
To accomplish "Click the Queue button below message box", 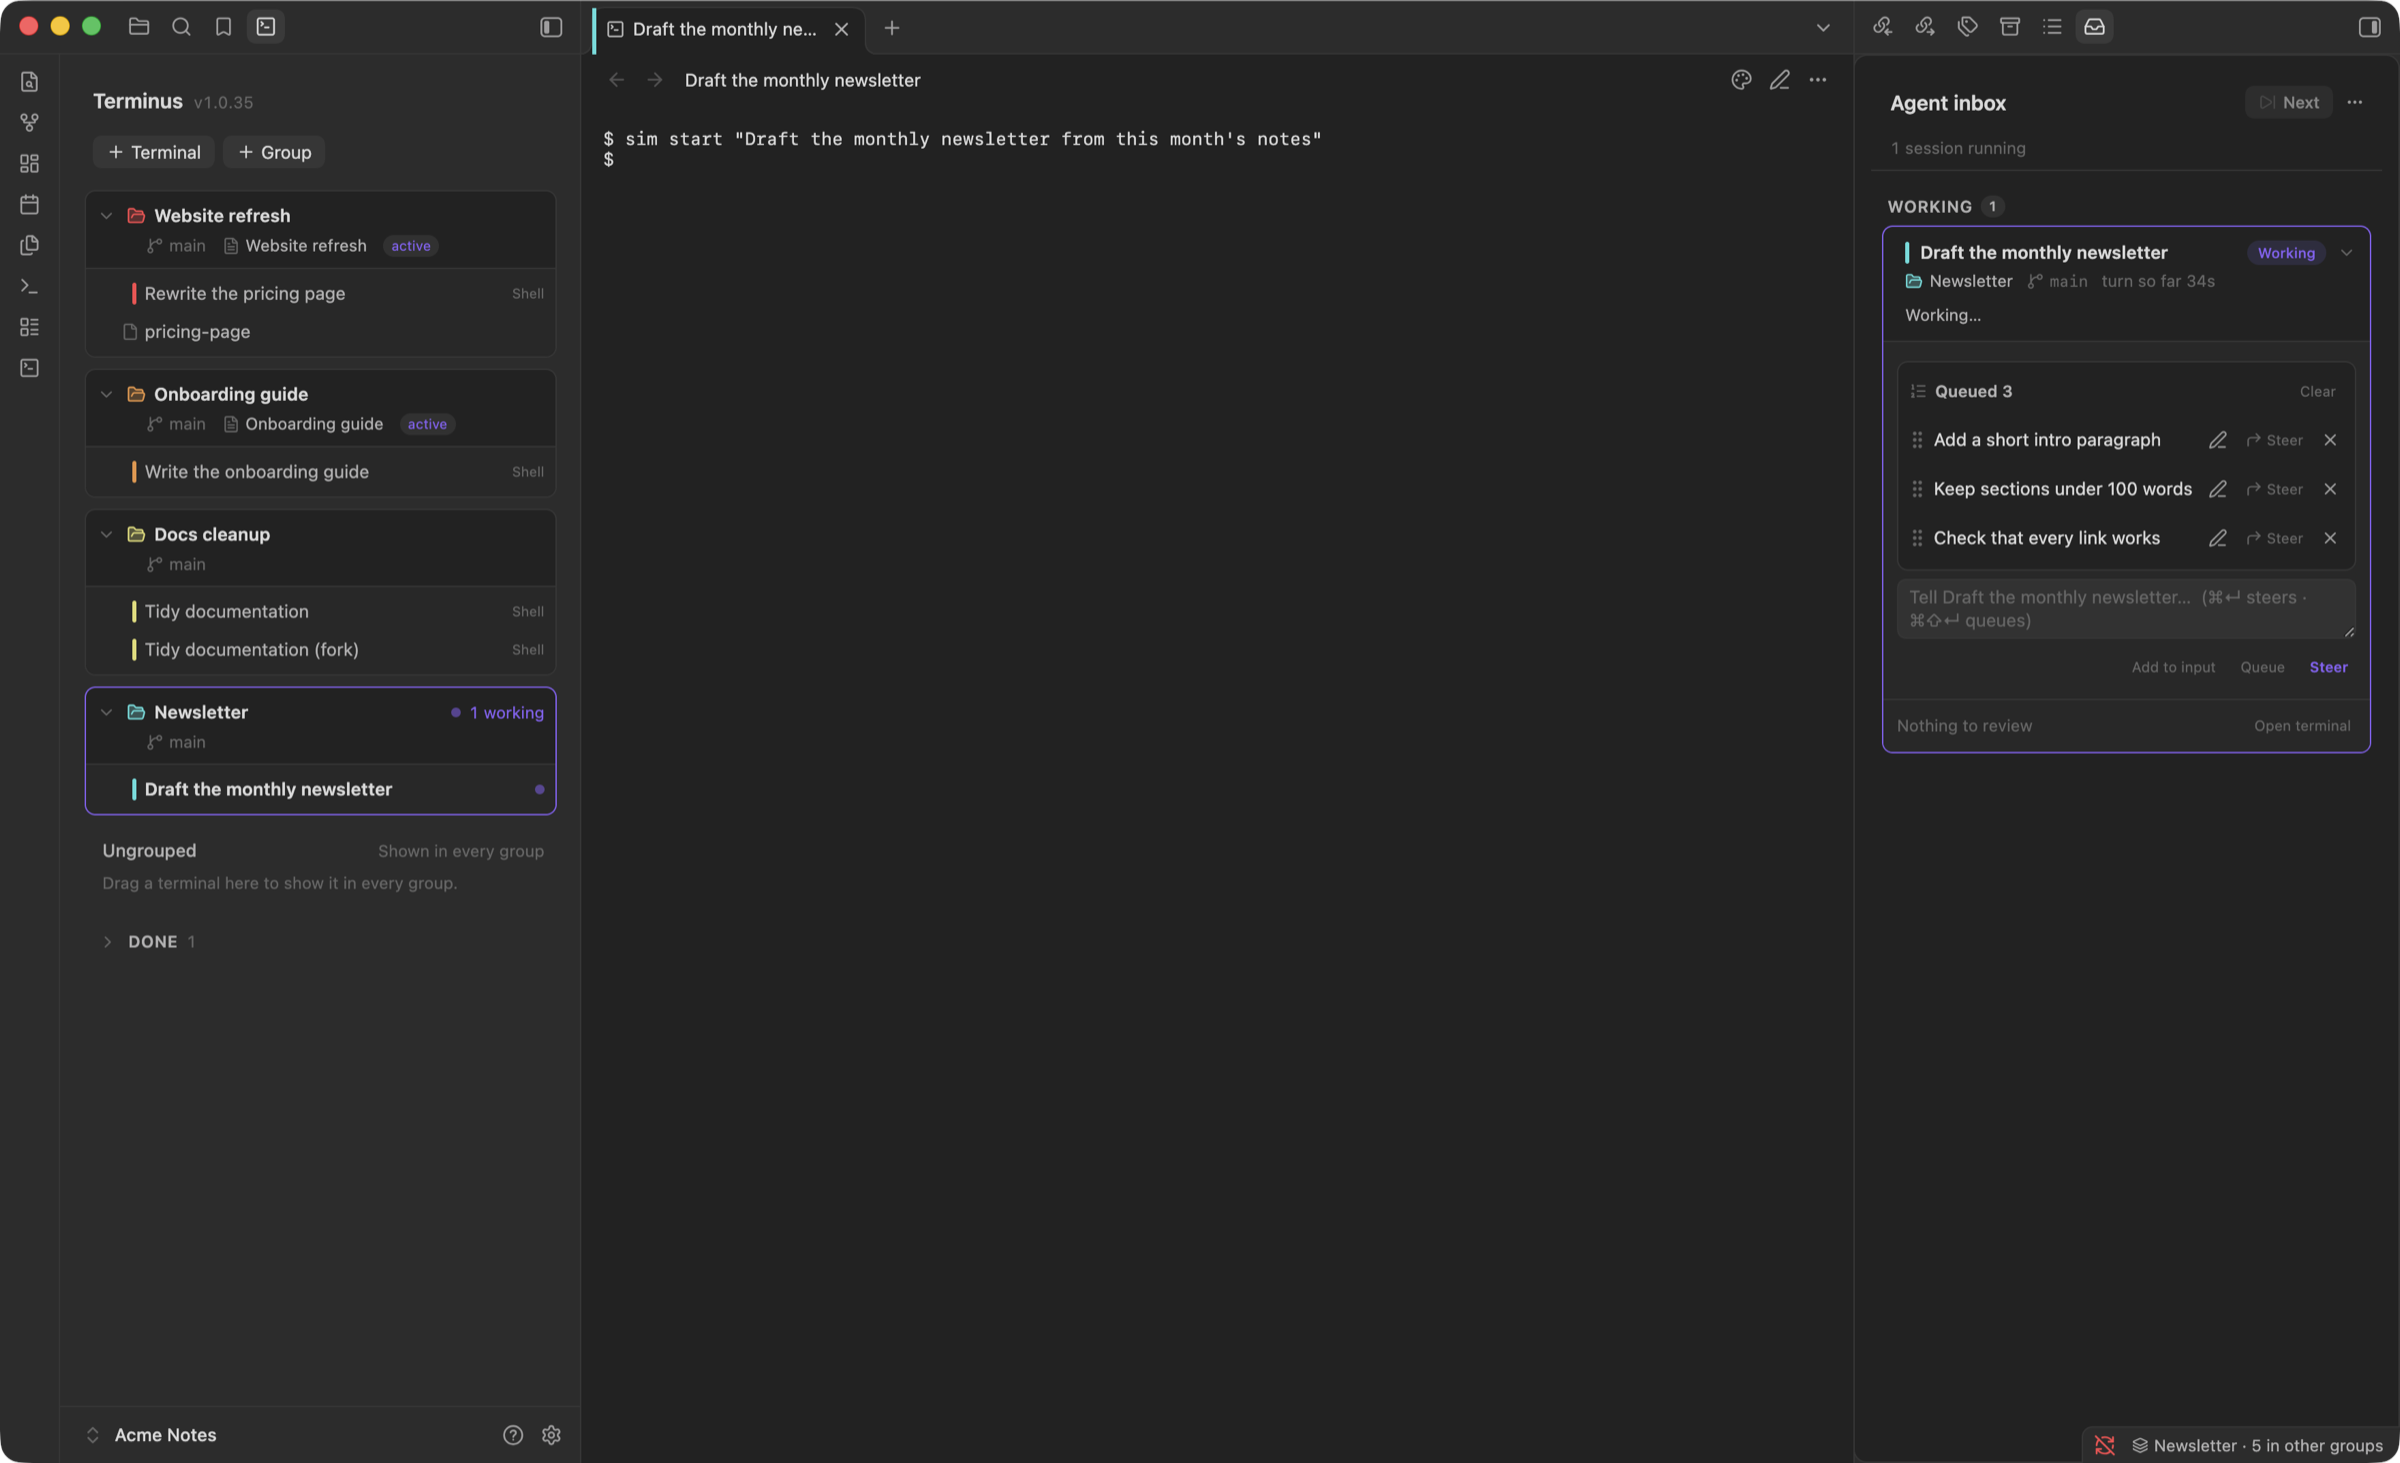I will tap(2262, 667).
